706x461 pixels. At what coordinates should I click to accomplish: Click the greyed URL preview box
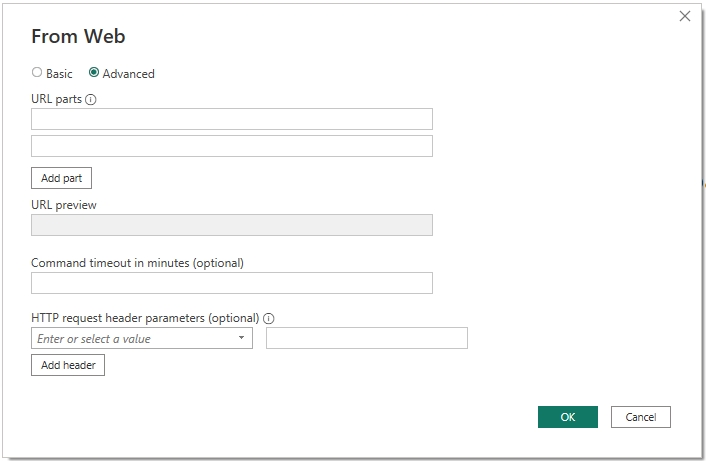coord(232,225)
